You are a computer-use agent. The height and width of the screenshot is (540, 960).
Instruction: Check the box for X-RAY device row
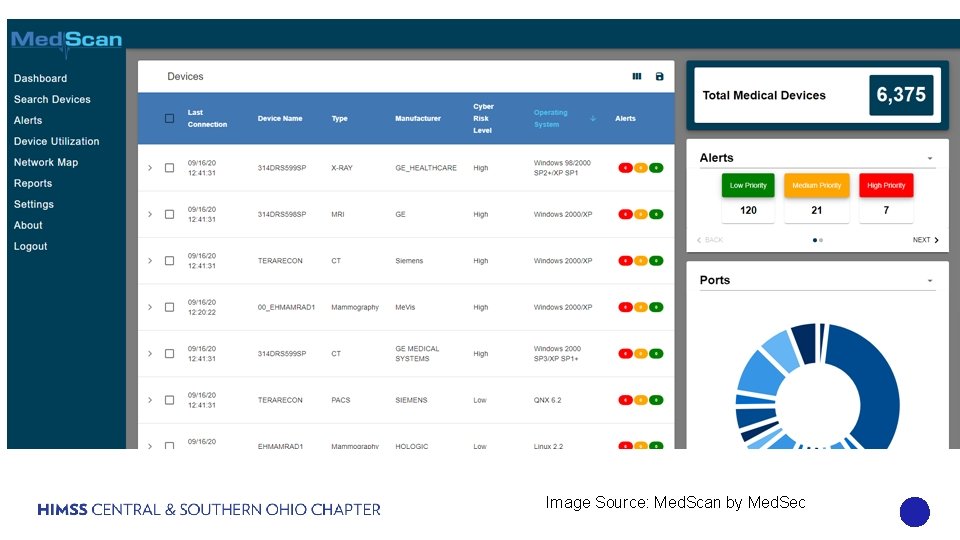pyautogui.click(x=170, y=168)
